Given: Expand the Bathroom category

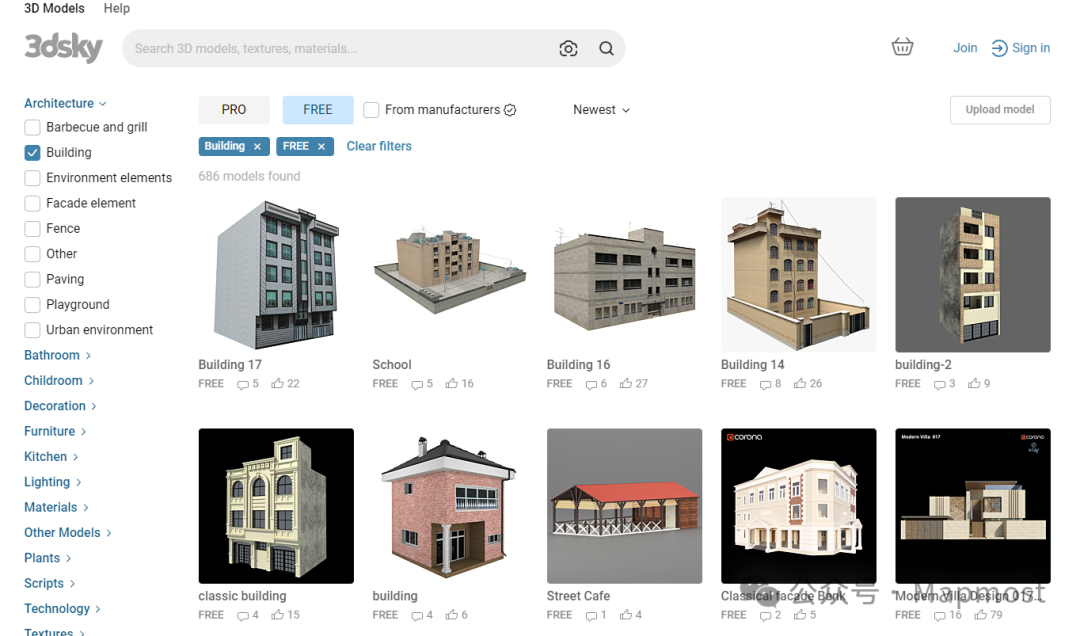Looking at the screenshot, I should pyautogui.click(x=58, y=356).
